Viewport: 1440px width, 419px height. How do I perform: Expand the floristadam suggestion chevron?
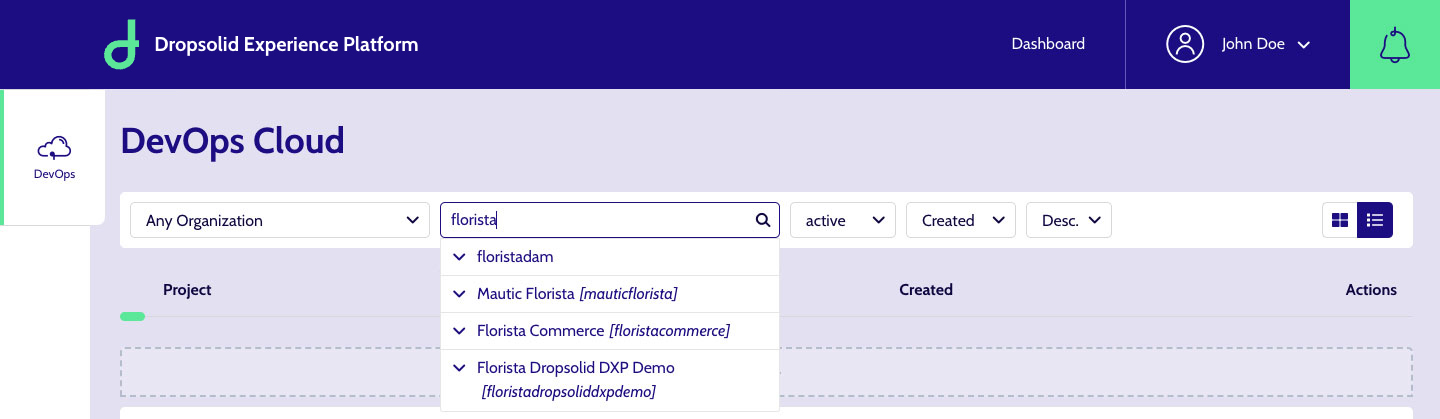point(459,257)
